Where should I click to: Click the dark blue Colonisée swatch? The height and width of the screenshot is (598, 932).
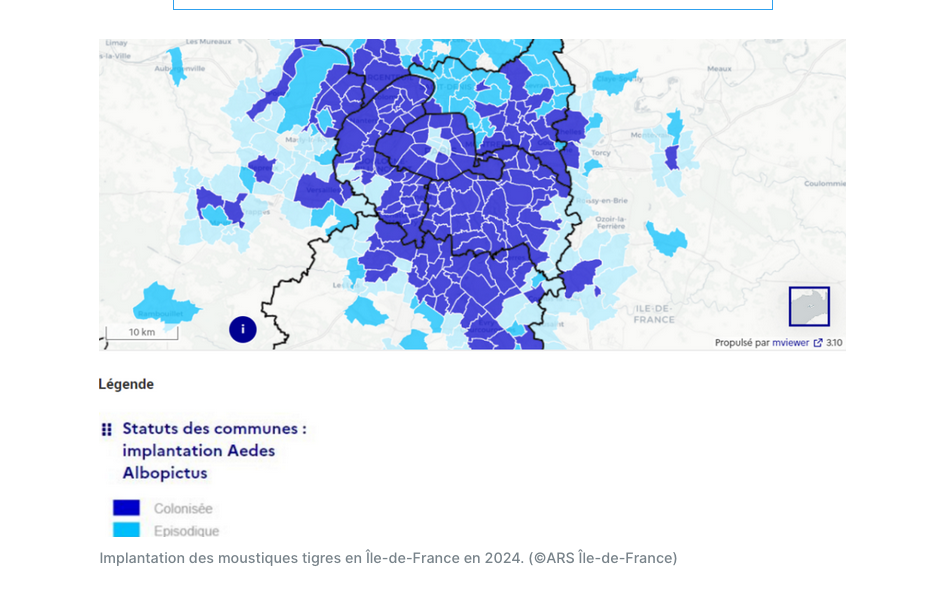tap(126, 508)
